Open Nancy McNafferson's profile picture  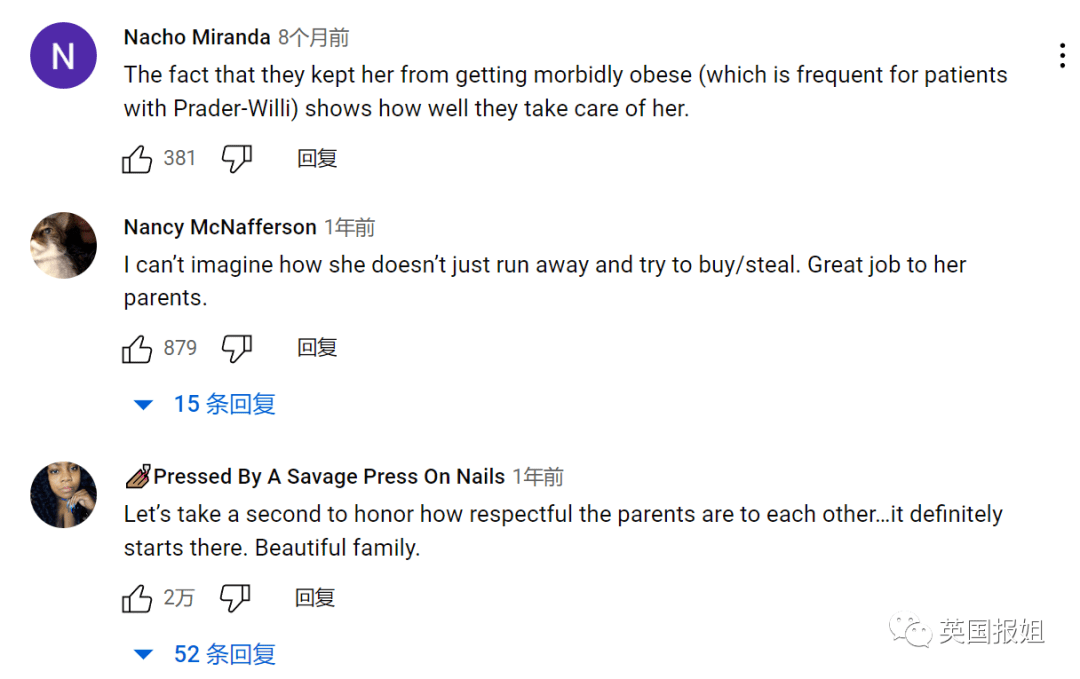click(x=63, y=245)
